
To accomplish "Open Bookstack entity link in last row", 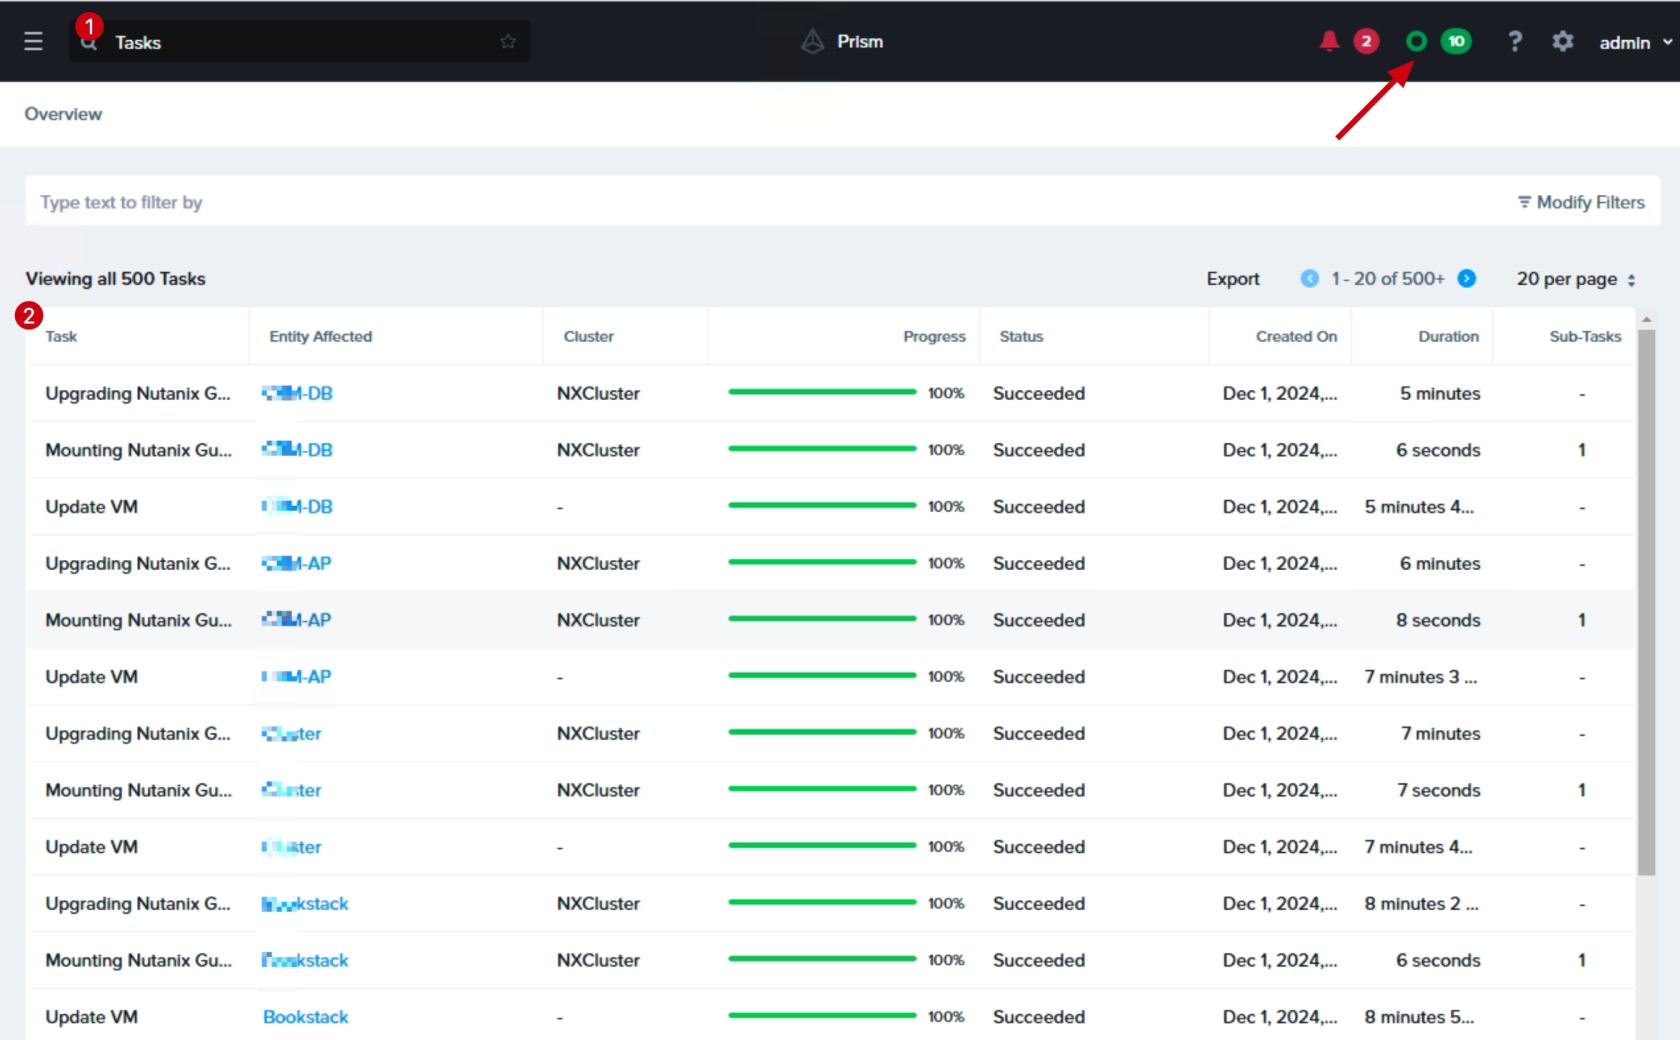I will click(x=305, y=1017).
